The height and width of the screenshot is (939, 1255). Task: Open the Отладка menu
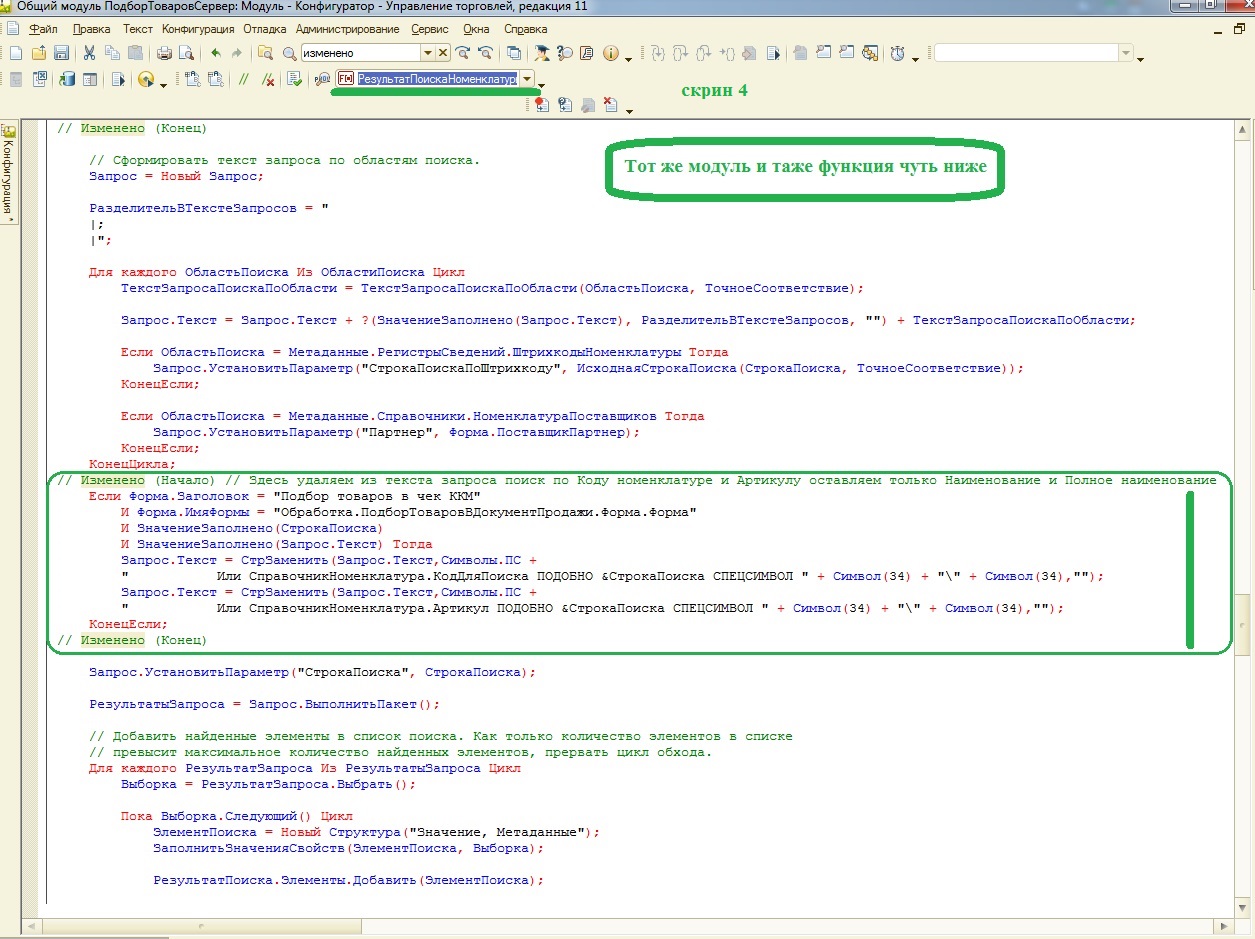265,29
